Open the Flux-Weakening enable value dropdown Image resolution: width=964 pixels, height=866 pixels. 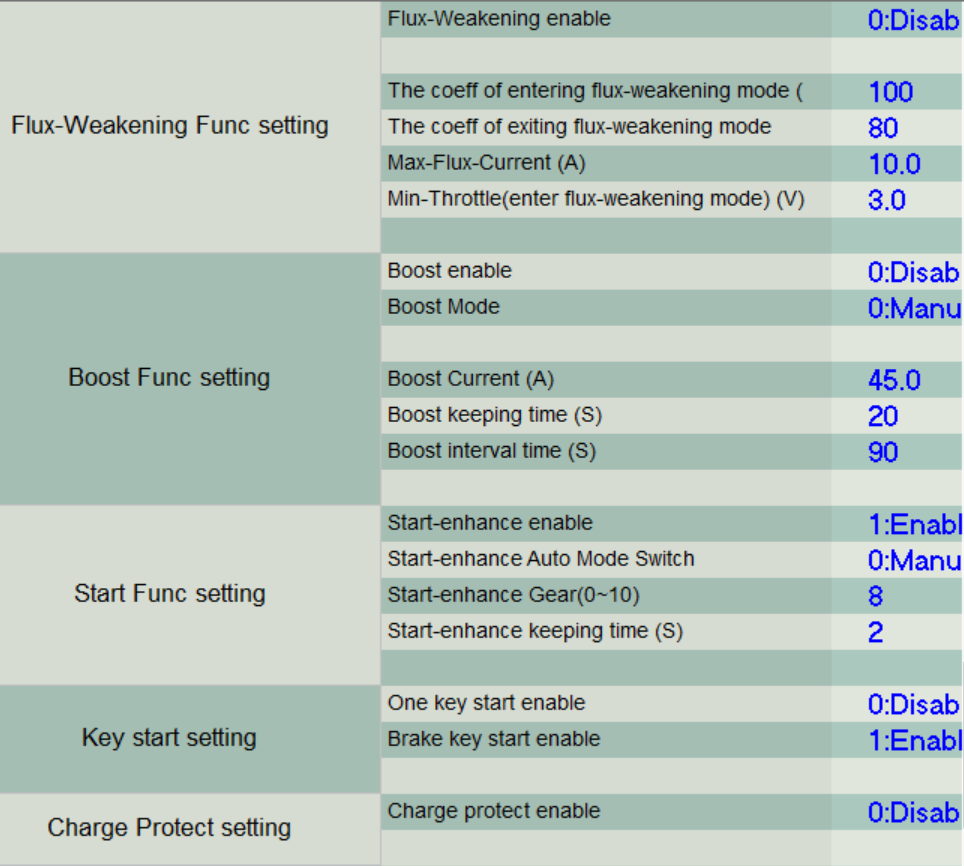point(912,20)
